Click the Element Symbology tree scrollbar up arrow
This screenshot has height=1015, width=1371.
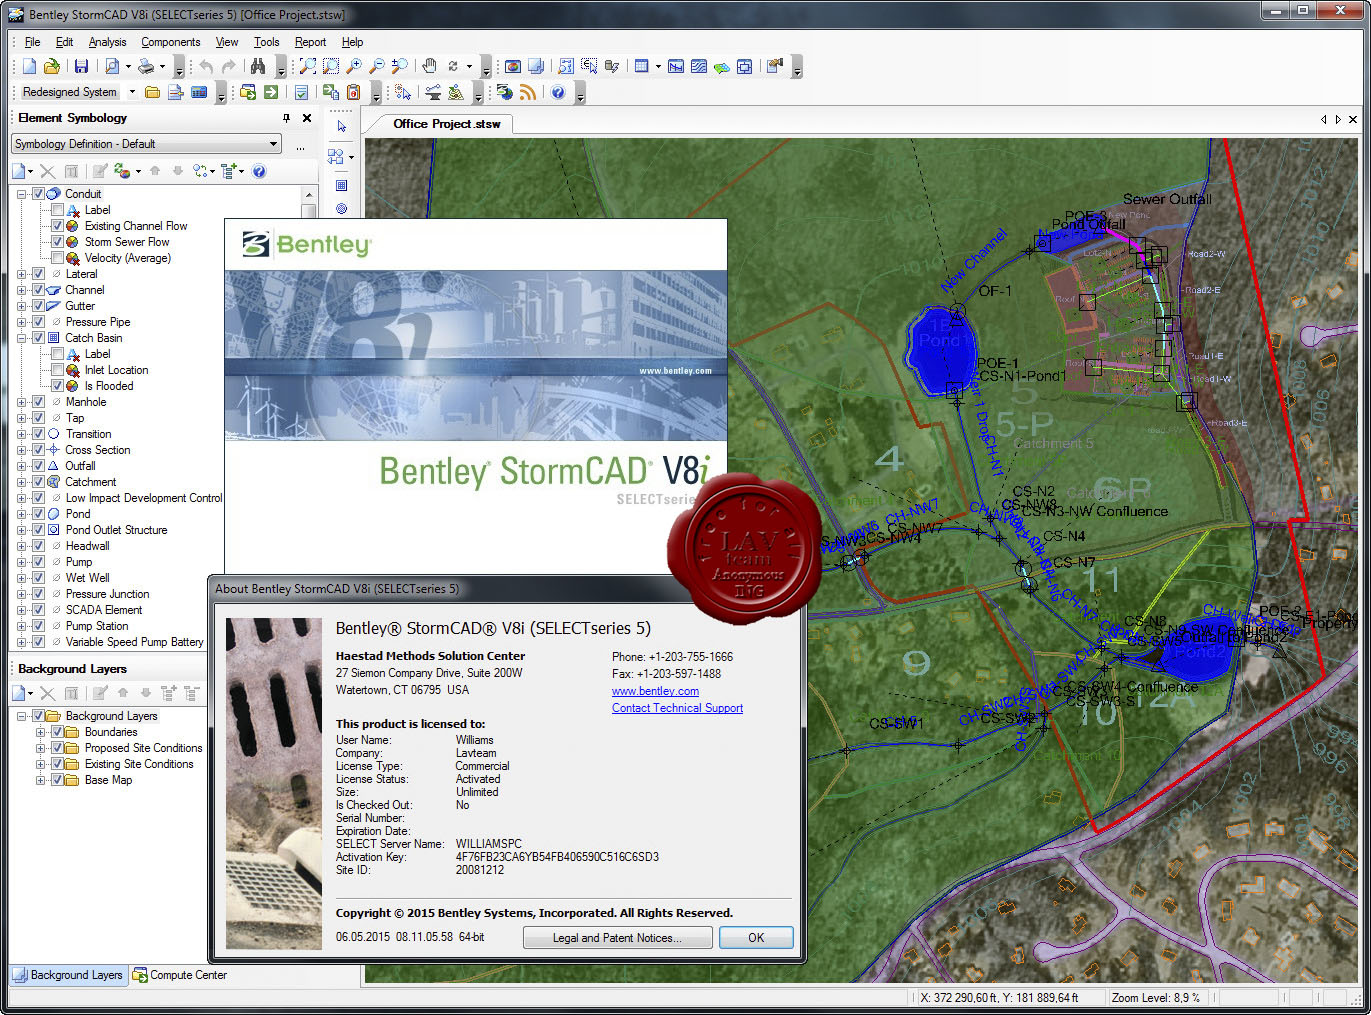click(309, 195)
